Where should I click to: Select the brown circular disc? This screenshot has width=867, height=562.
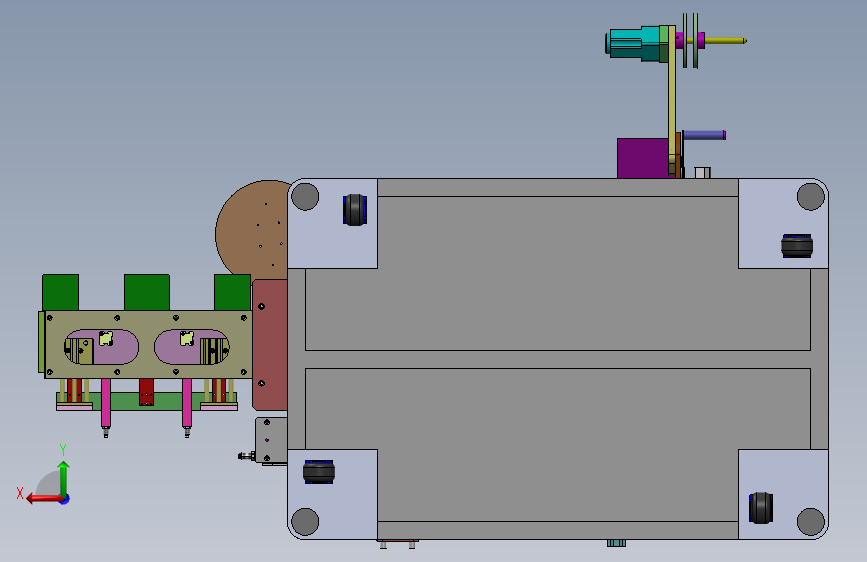point(254,230)
